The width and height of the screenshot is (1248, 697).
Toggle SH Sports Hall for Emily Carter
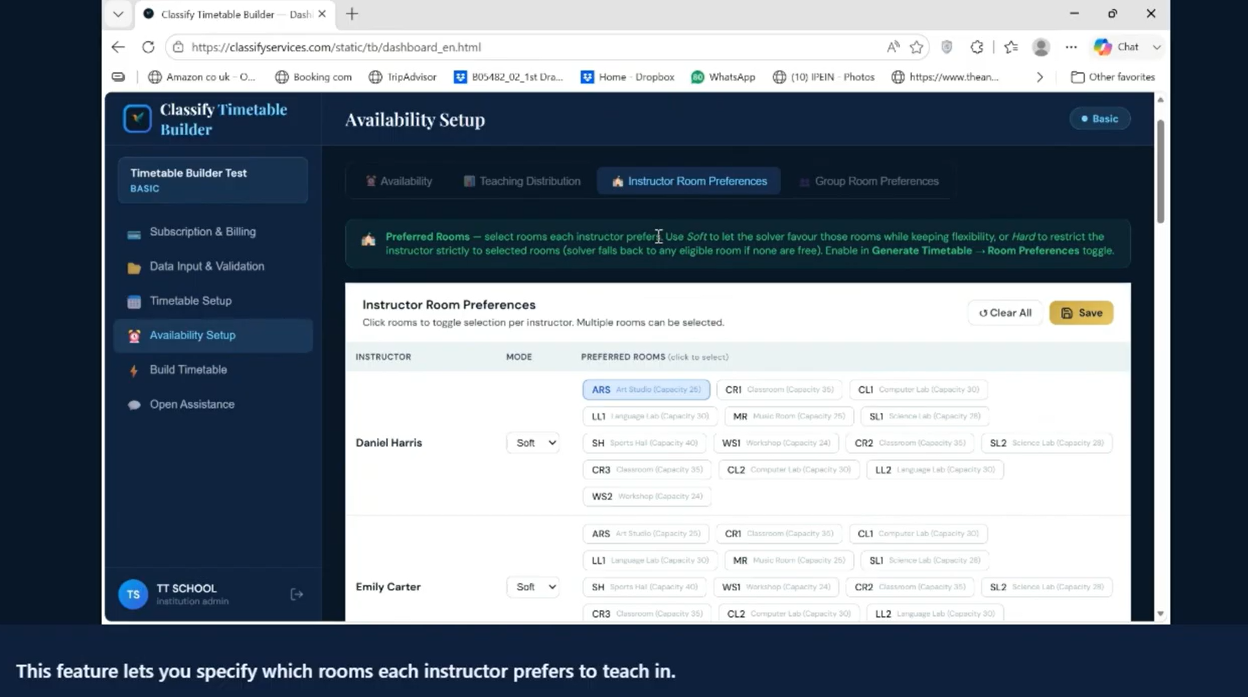point(644,587)
